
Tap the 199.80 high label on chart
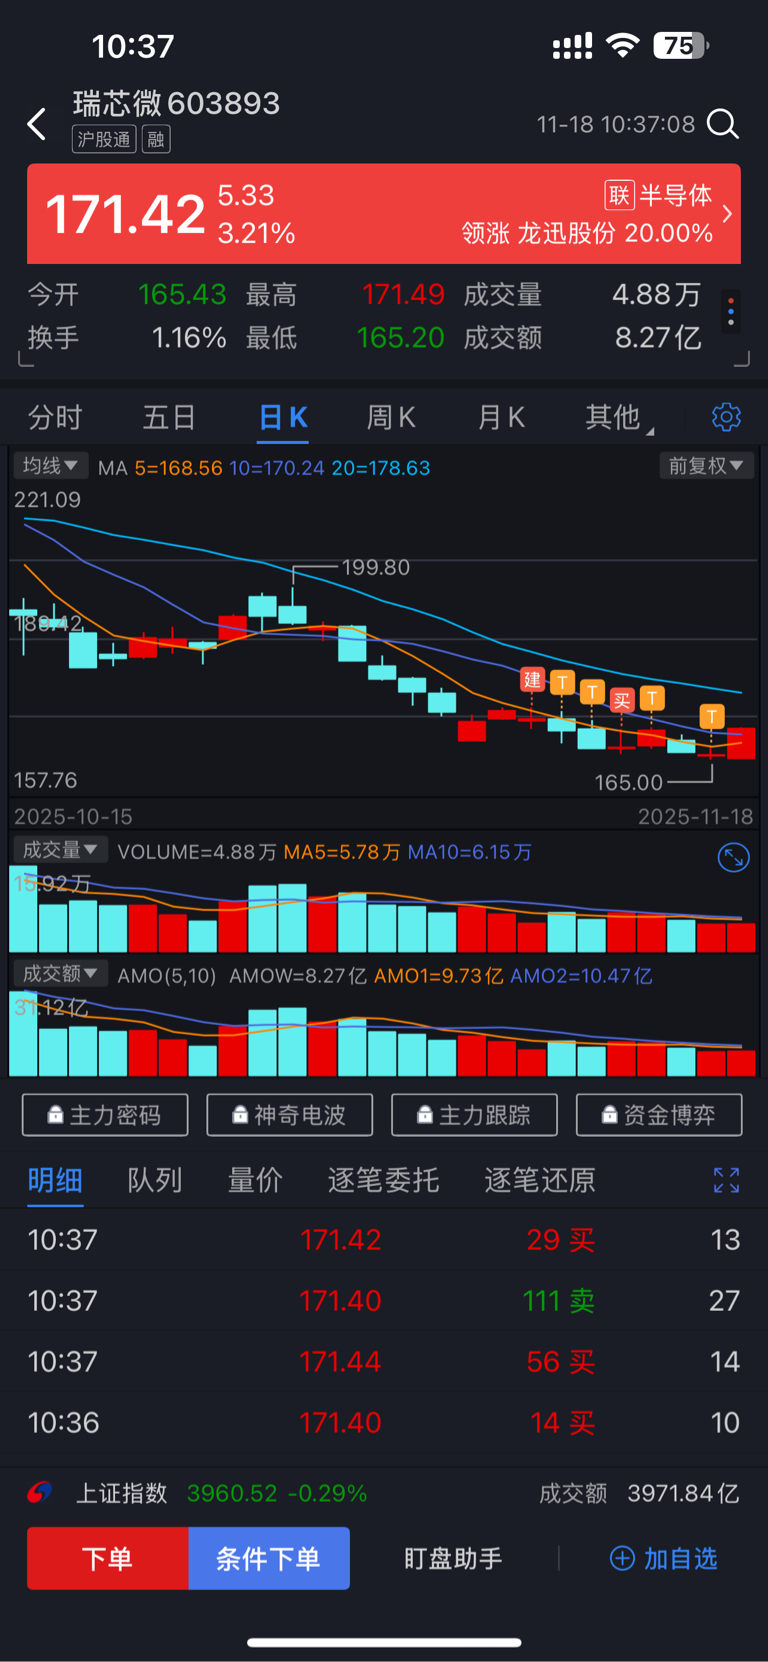point(376,567)
